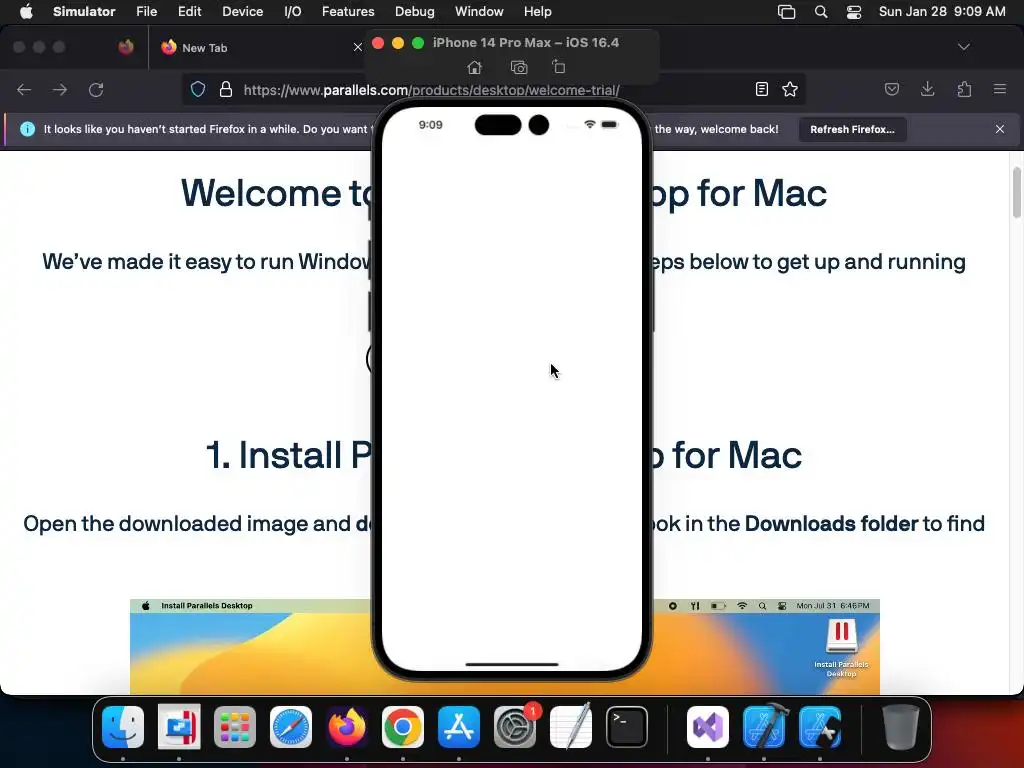Open Finder from the Dock
1024x768 pixels.
click(123, 727)
